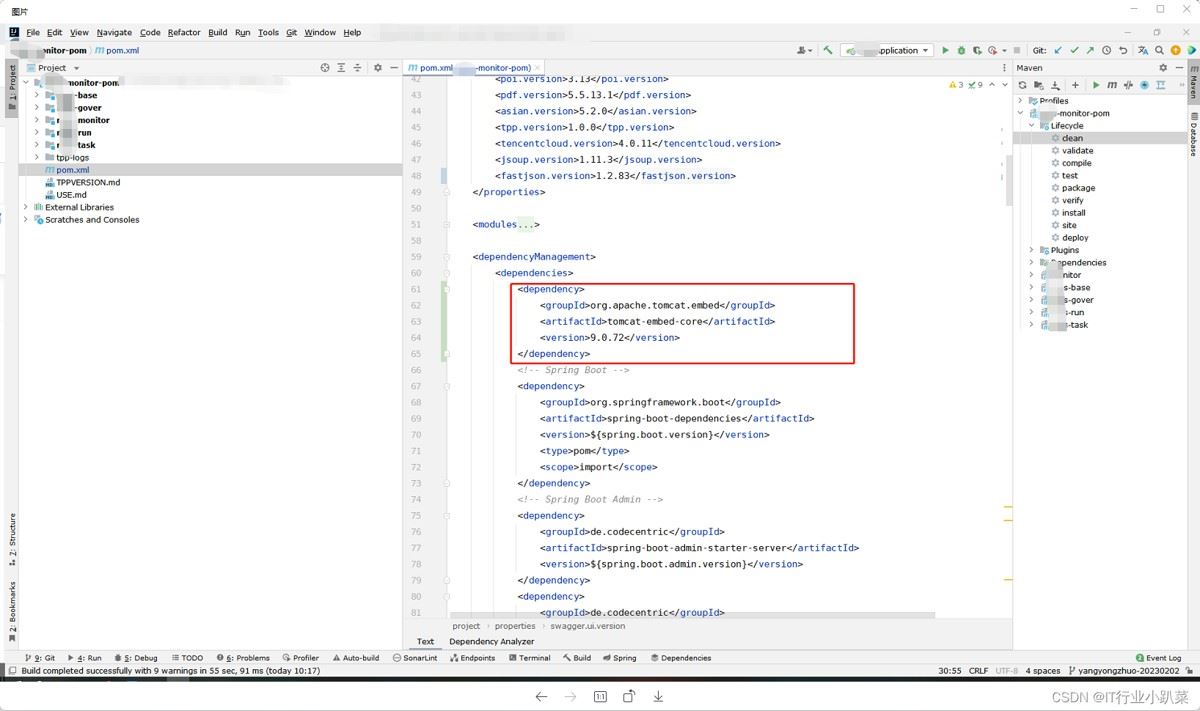Run the application with green play button
This screenshot has height=711, width=1200.
coord(945,50)
